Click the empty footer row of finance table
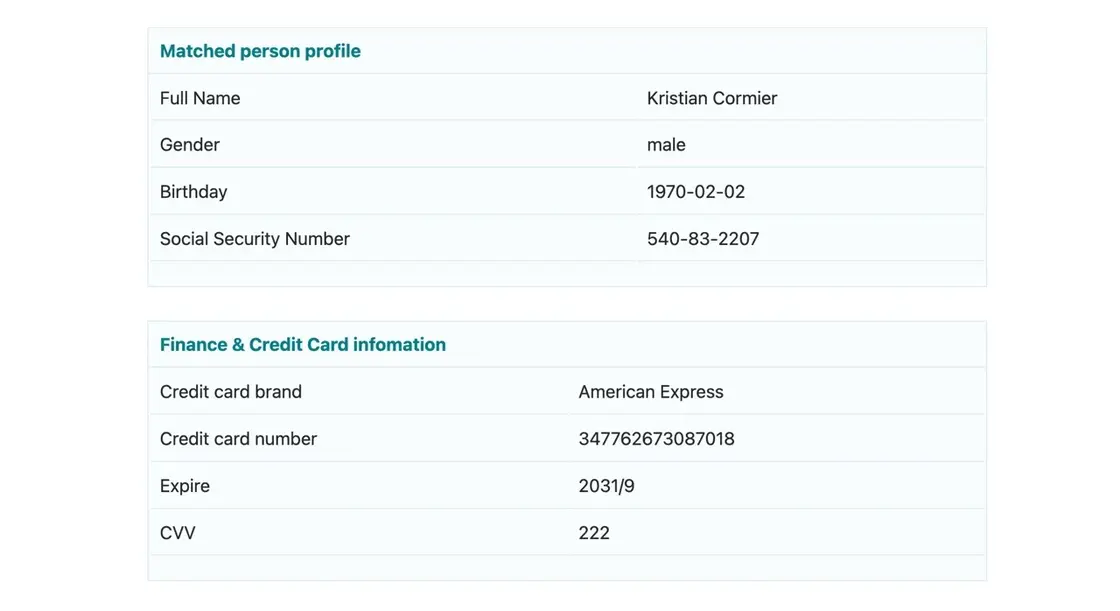The height and width of the screenshot is (611, 1120). [567, 568]
